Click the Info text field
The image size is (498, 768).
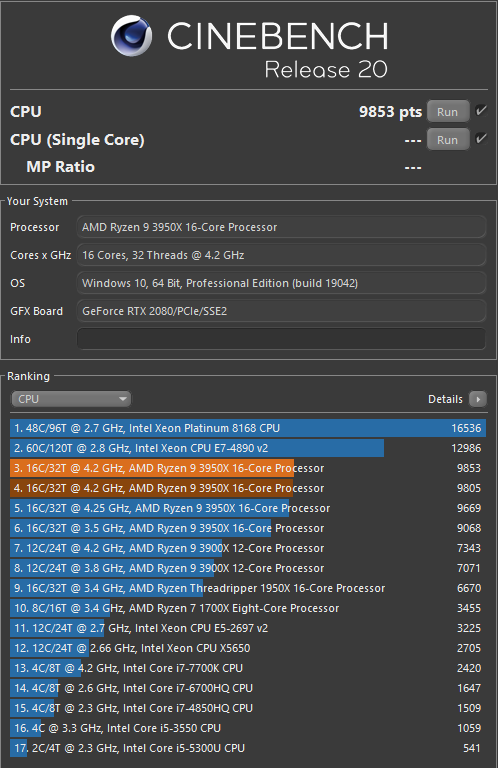pos(281,339)
